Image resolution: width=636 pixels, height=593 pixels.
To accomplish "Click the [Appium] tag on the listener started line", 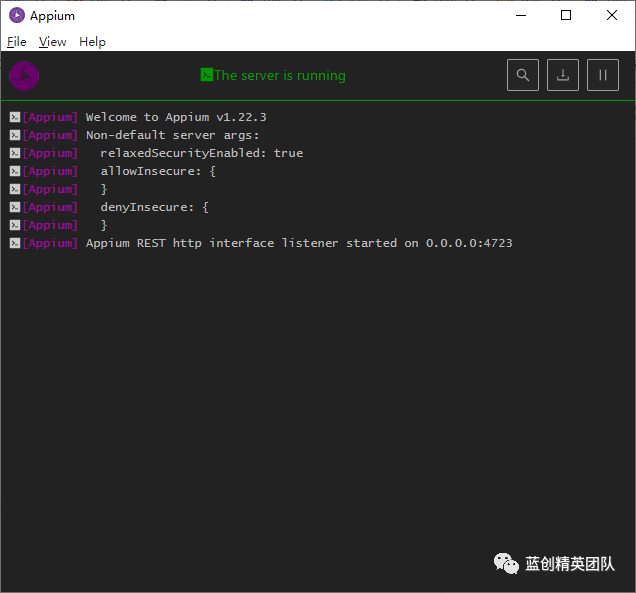I will point(50,243).
